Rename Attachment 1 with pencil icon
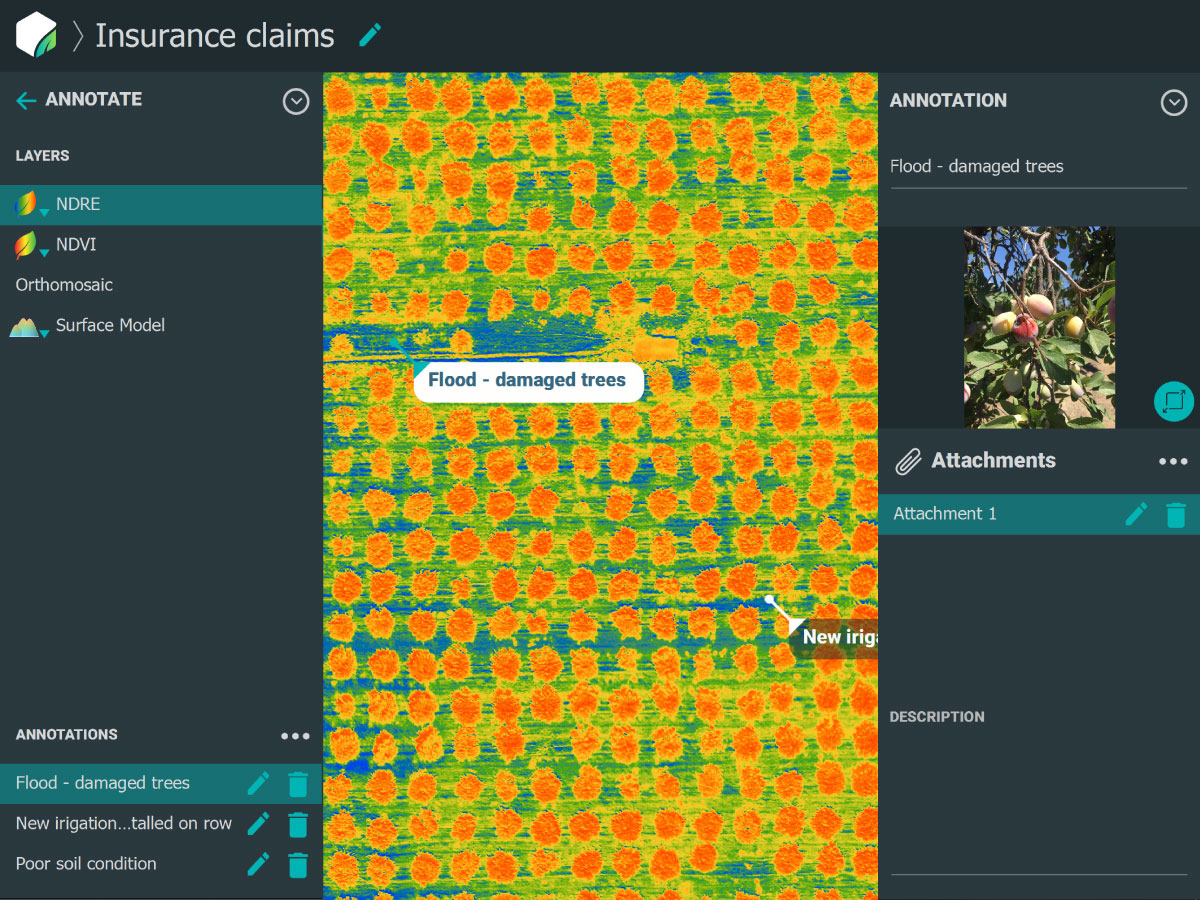 (x=1136, y=514)
